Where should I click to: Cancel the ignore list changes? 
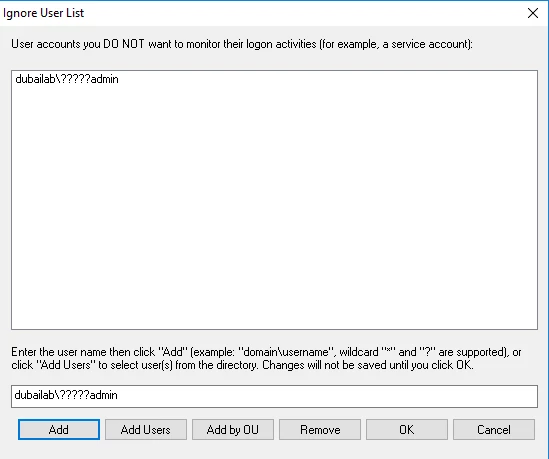(x=494, y=429)
